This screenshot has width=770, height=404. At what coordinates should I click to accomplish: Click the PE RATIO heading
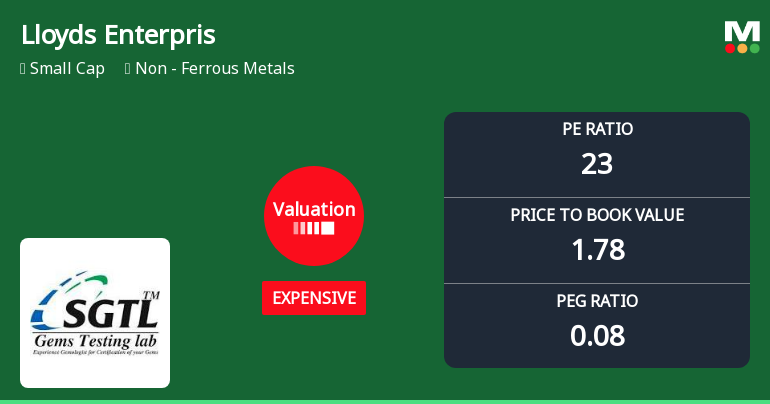point(597,129)
